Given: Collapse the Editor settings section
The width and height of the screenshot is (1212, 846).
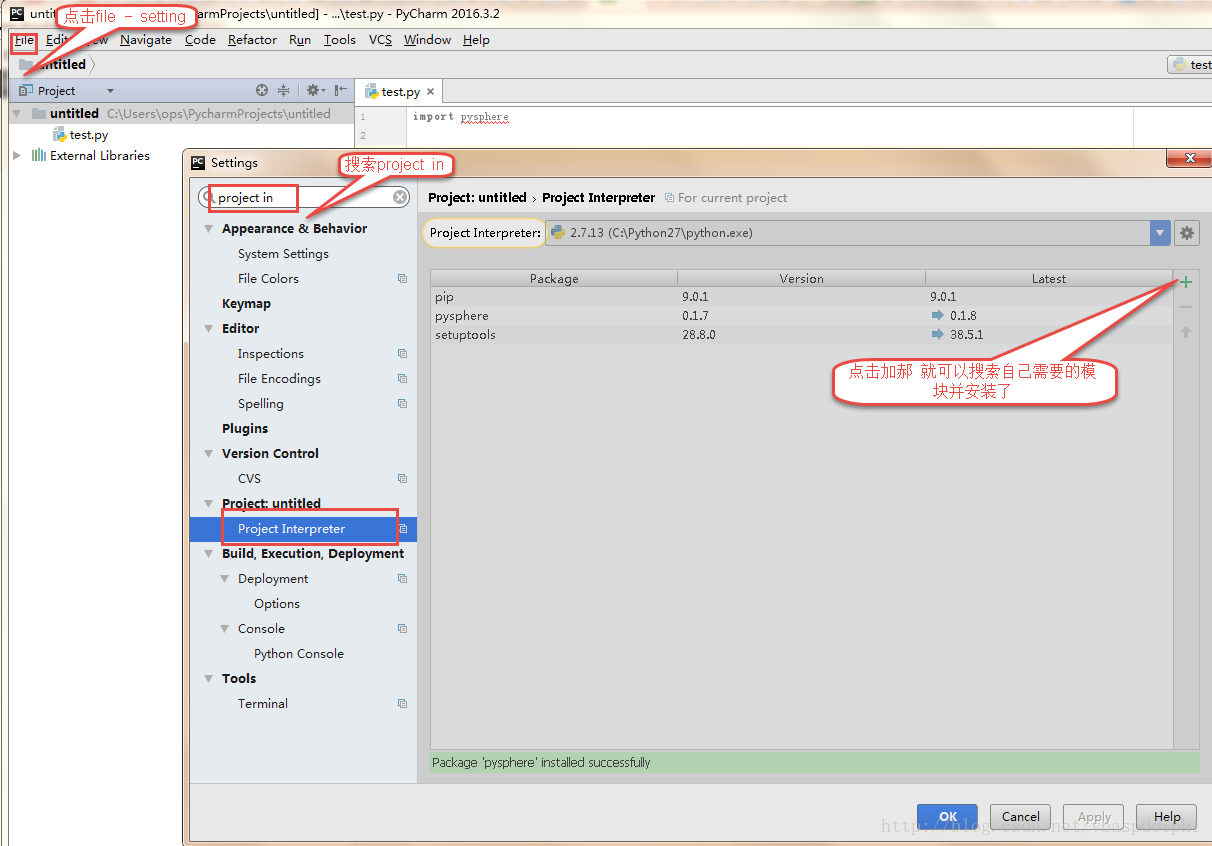Looking at the screenshot, I should [209, 329].
